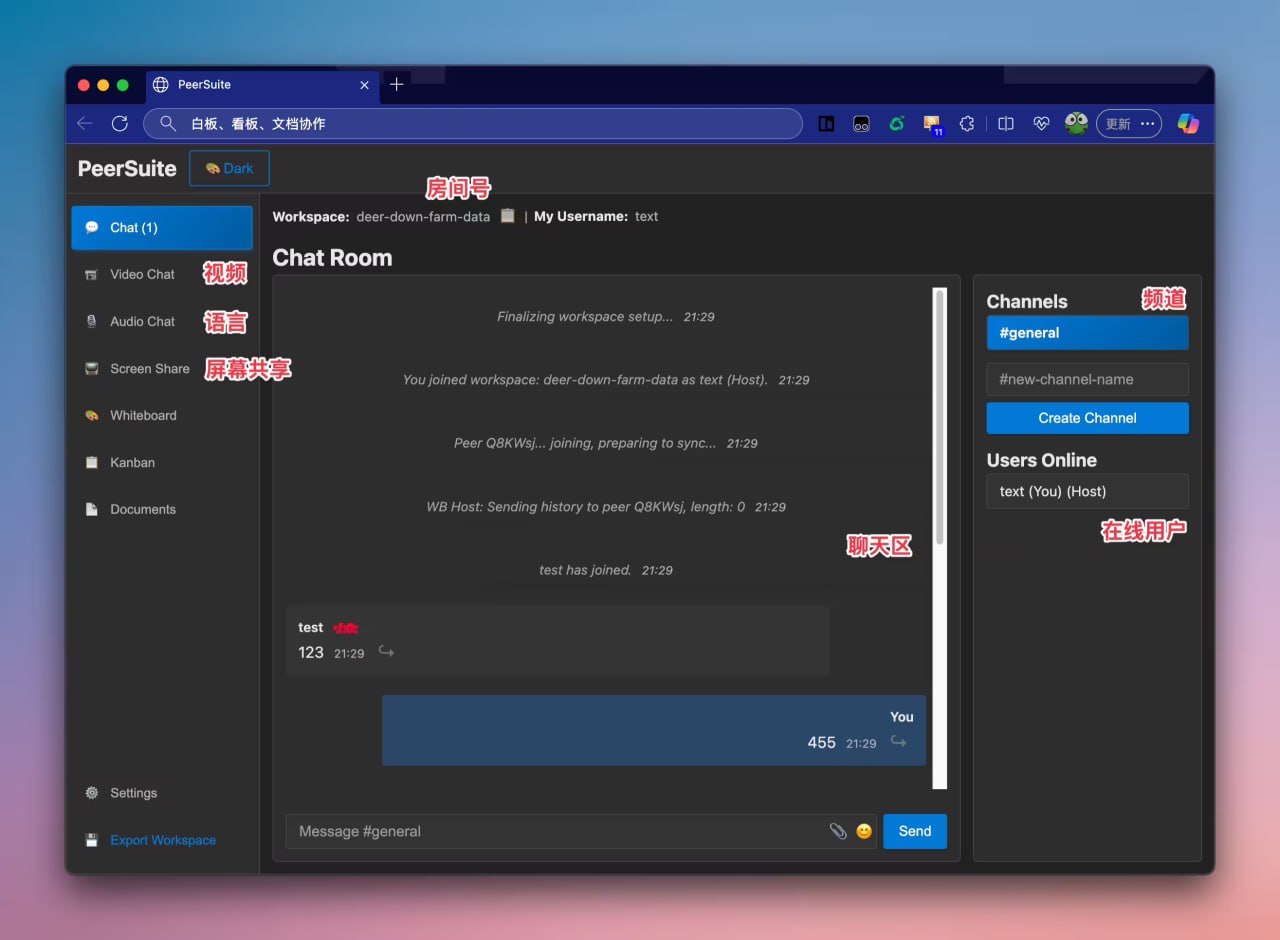The height and width of the screenshot is (940, 1280).
Task: Open a new browser tab
Action: click(x=396, y=85)
